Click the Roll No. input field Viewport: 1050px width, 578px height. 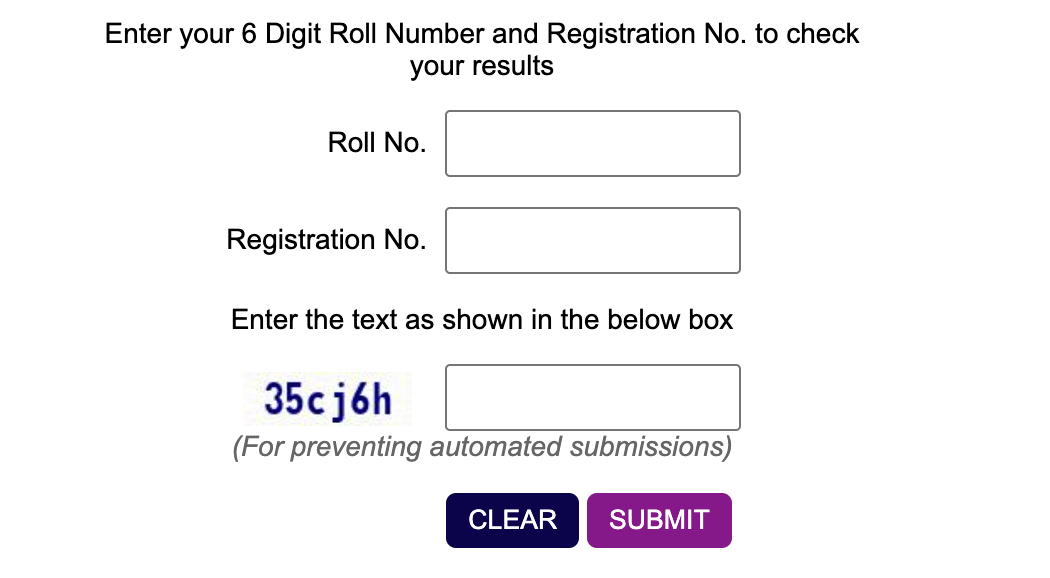(592, 144)
